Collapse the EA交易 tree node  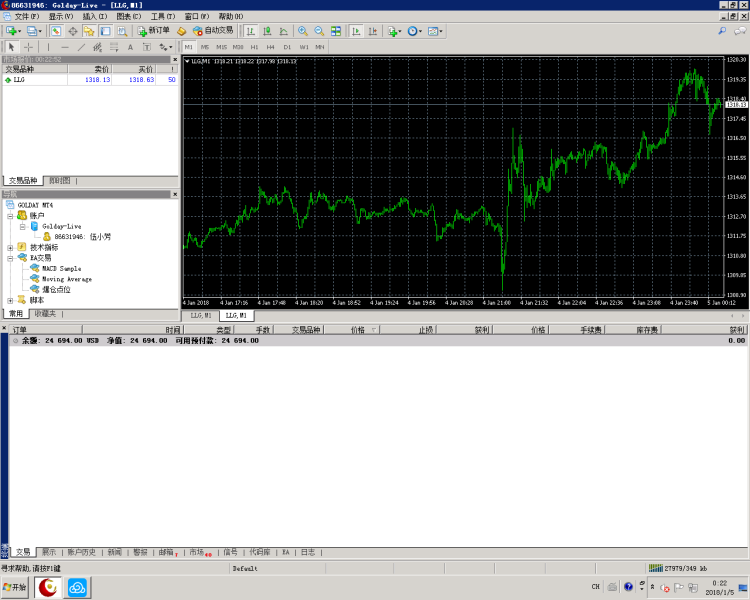point(10,258)
